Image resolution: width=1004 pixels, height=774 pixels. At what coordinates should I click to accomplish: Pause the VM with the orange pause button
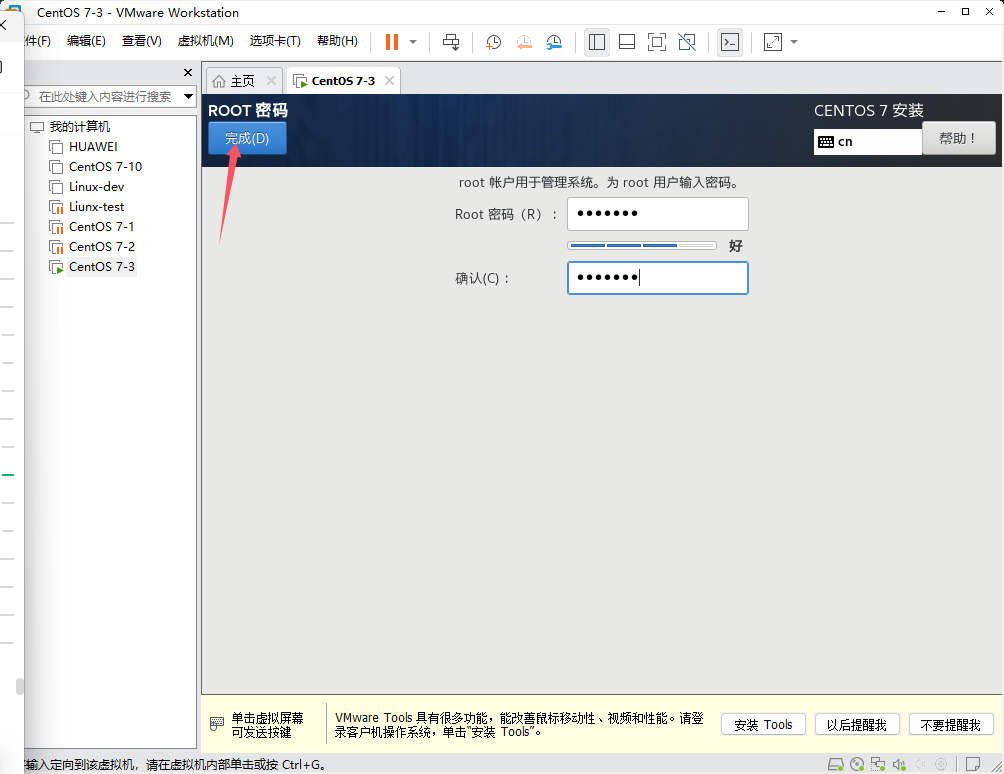392,42
